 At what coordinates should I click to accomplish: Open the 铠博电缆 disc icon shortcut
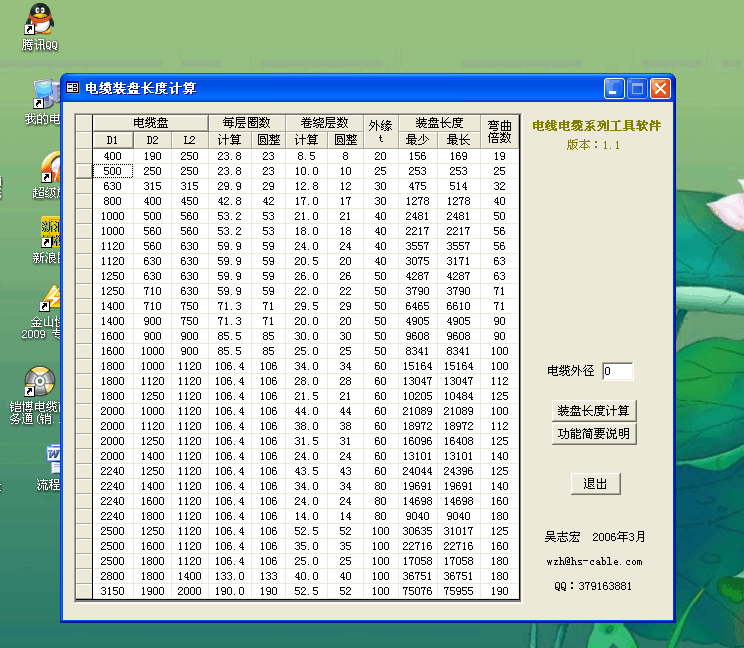point(40,382)
